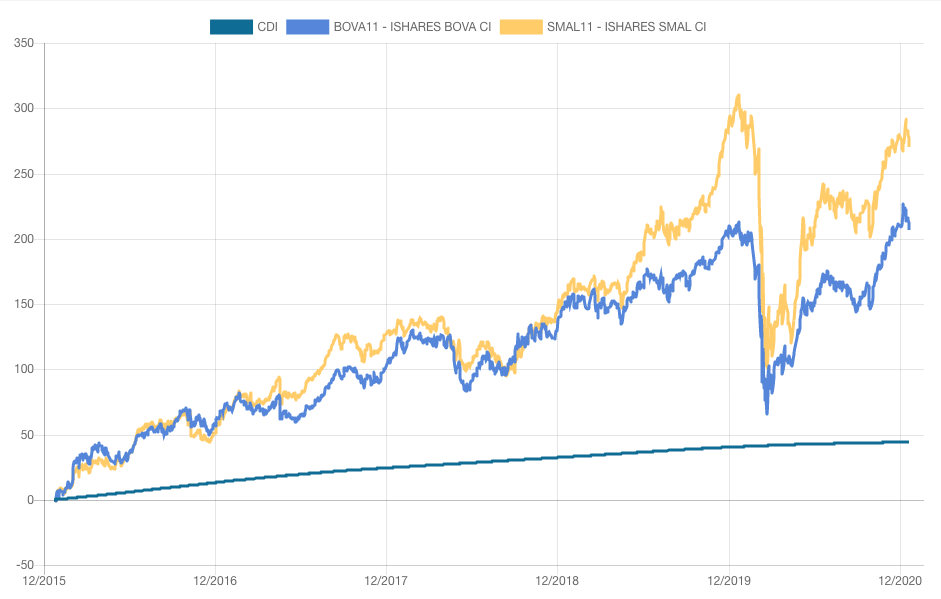941x599 pixels.
Task: Click the 350 y-axis label
Action: pos(24,43)
